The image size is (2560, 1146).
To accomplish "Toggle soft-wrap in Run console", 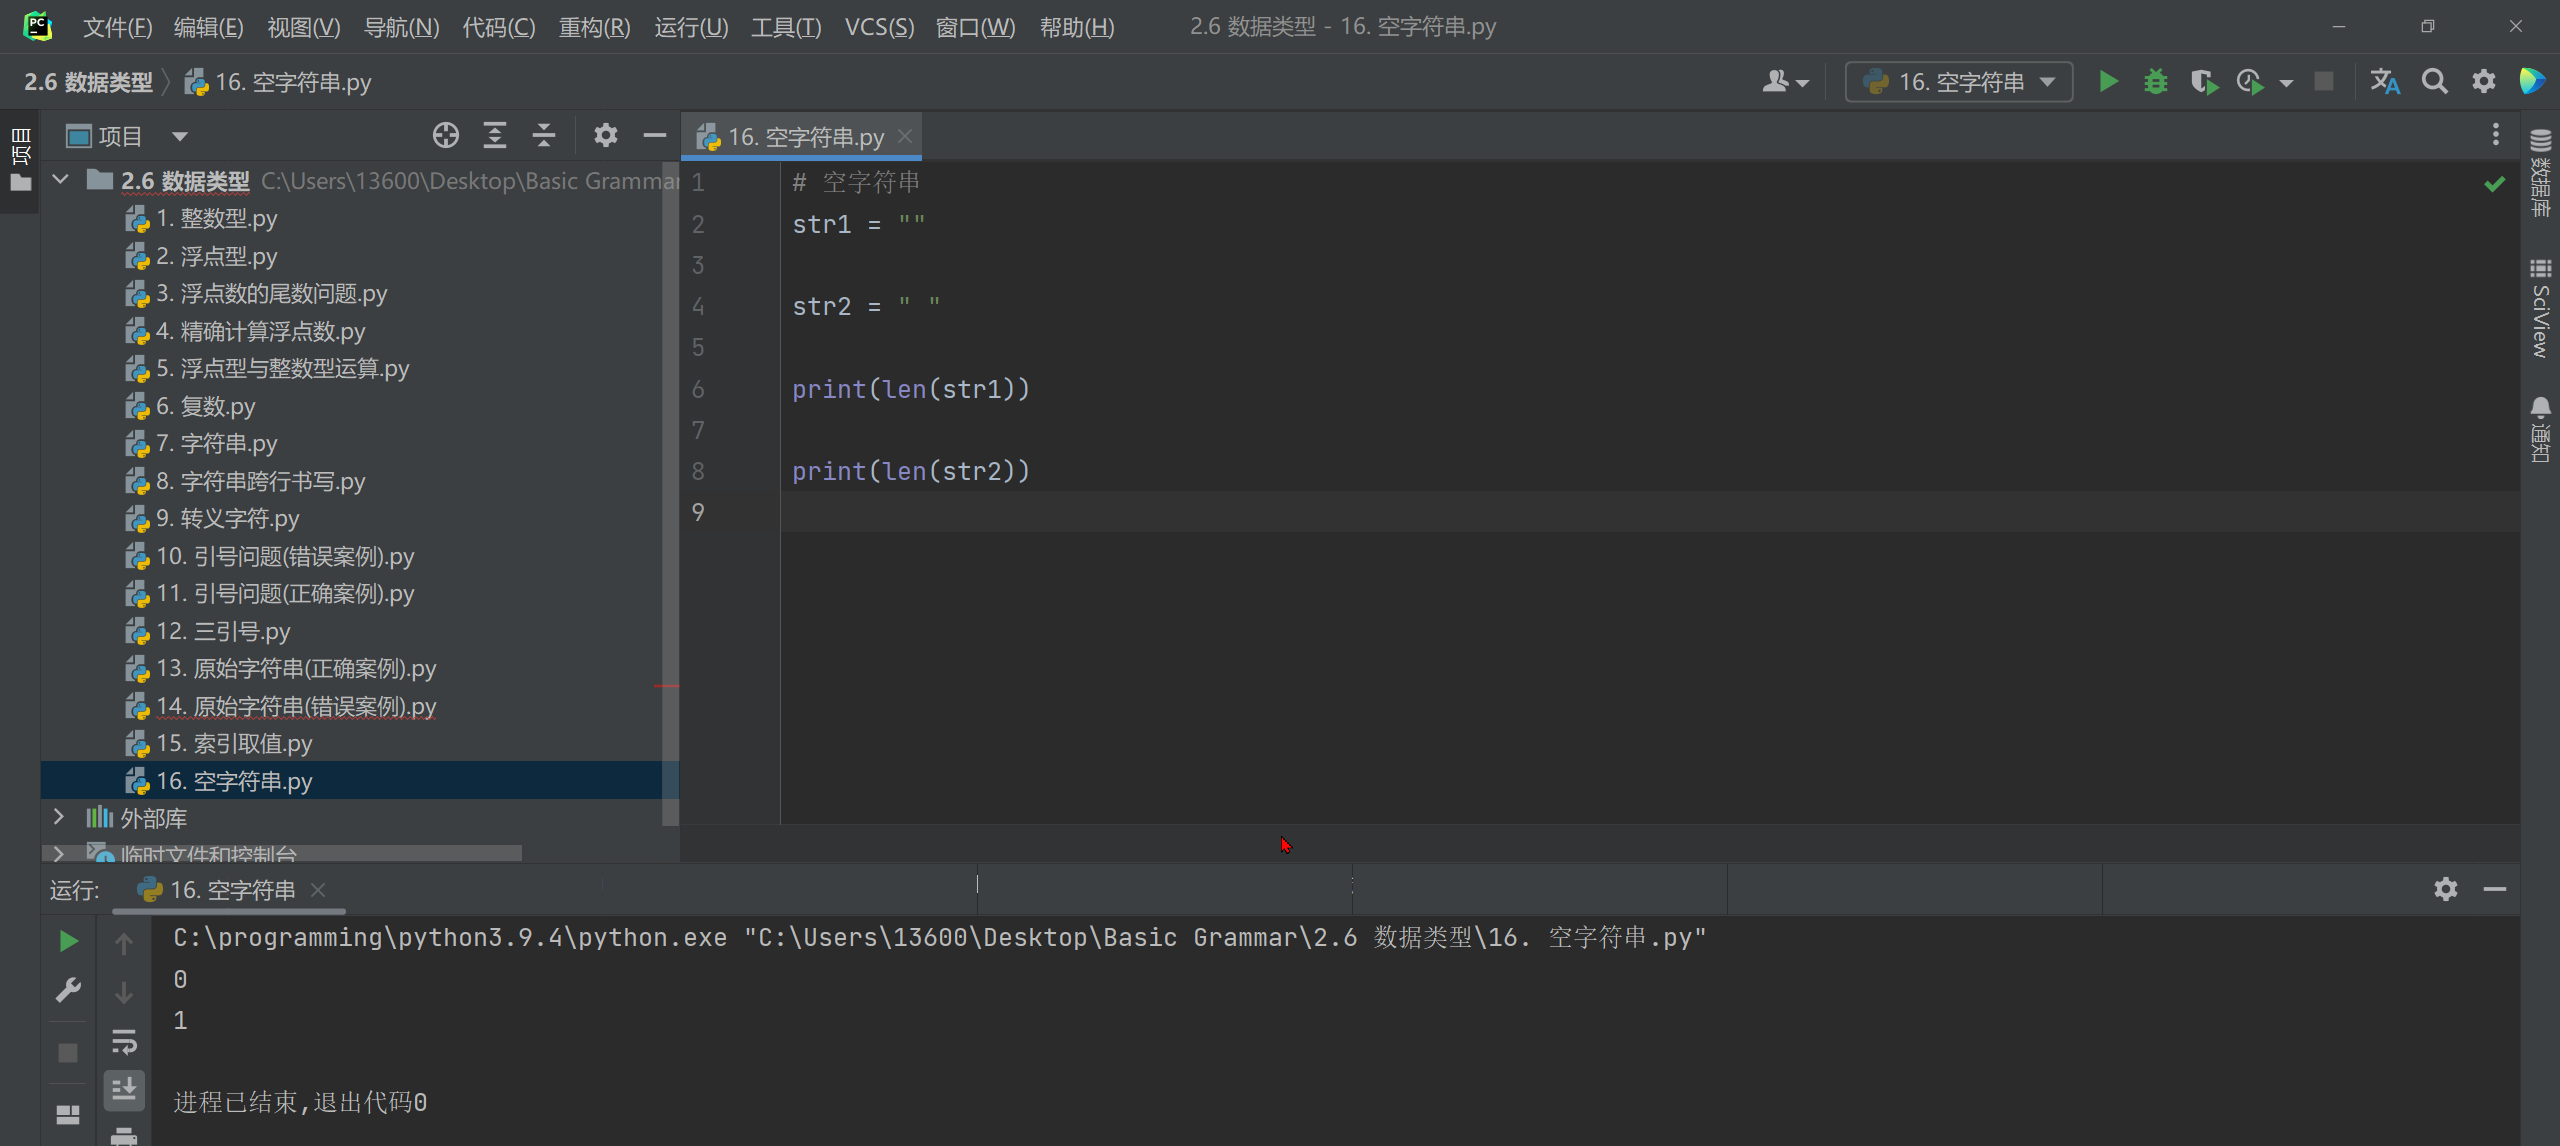I will (124, 1041).
